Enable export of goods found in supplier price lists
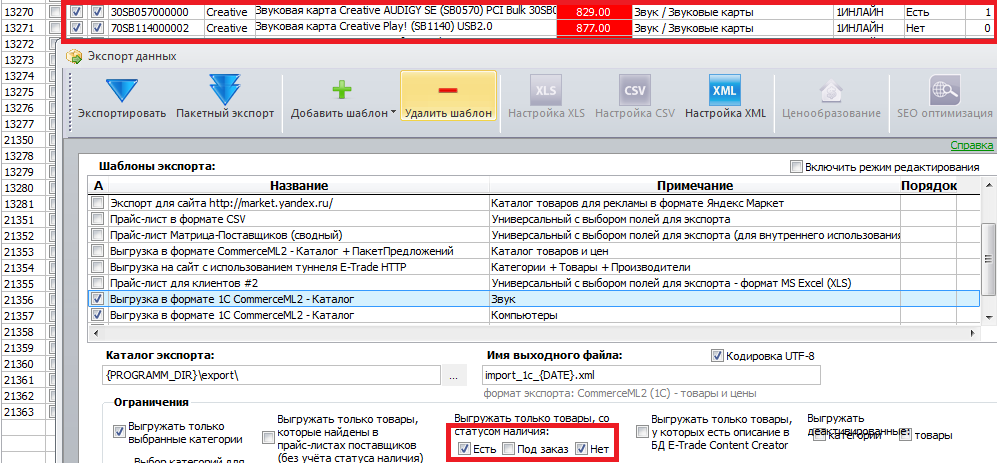 pos(268,437)
